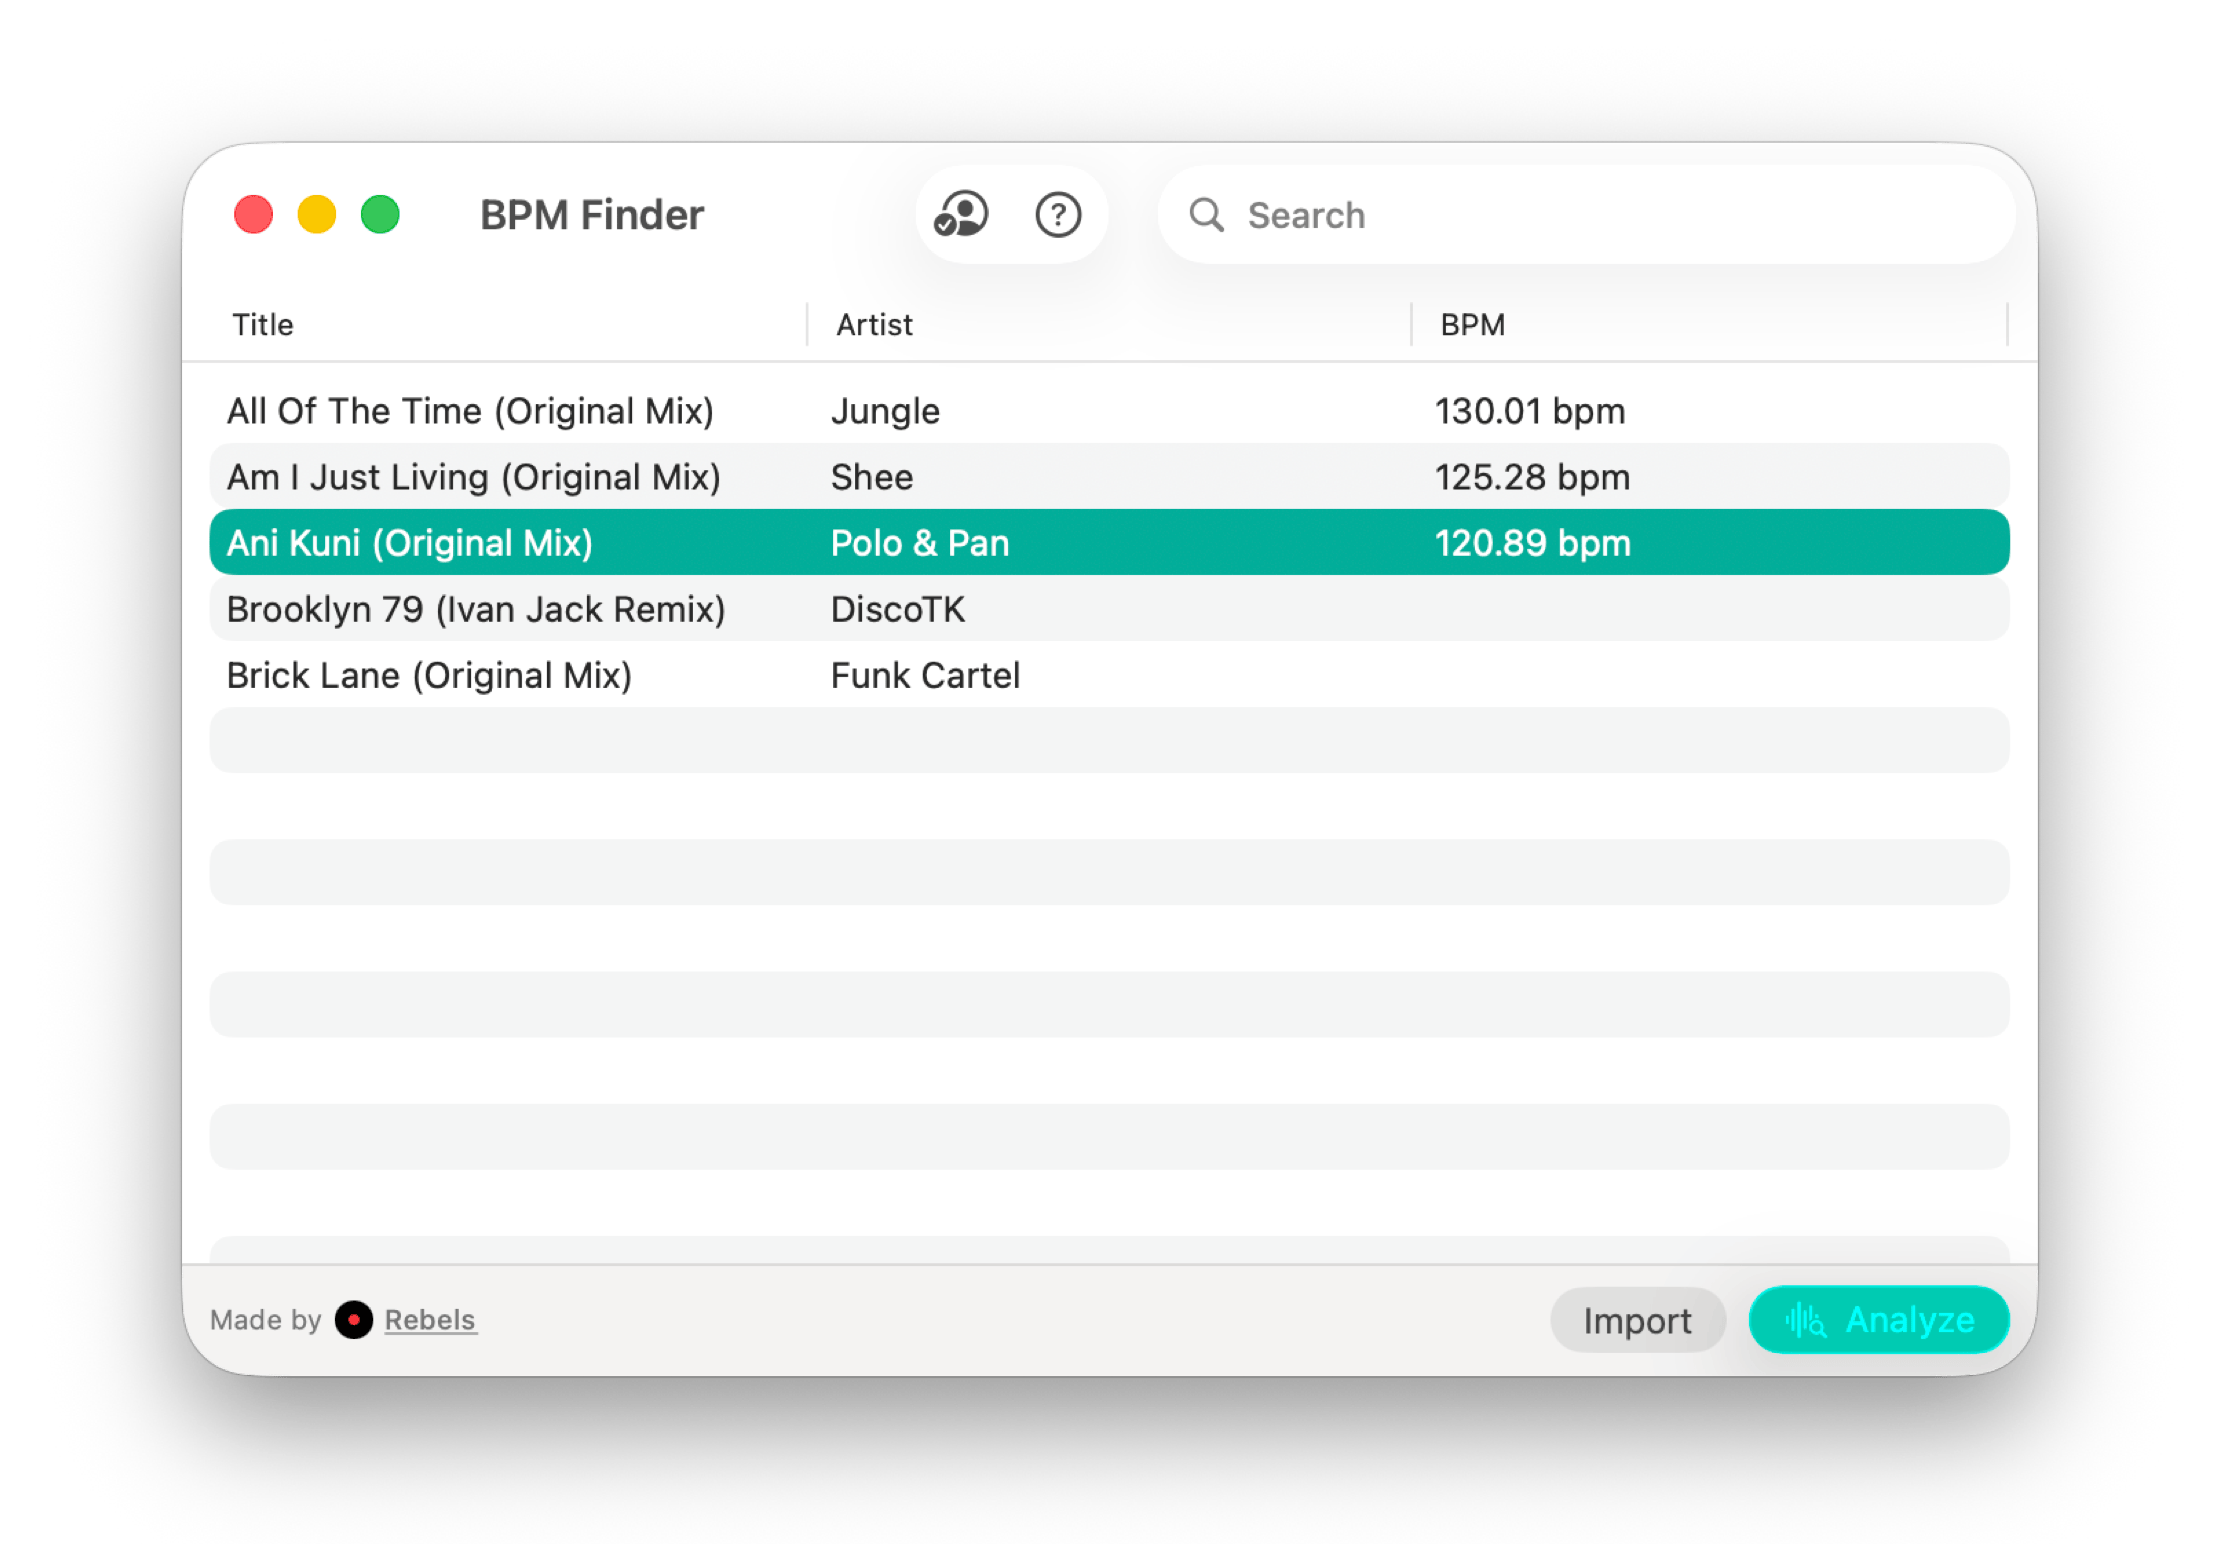Sort by BPM column header
The image size is (2224, 1544).
(x=1472, y=325)
